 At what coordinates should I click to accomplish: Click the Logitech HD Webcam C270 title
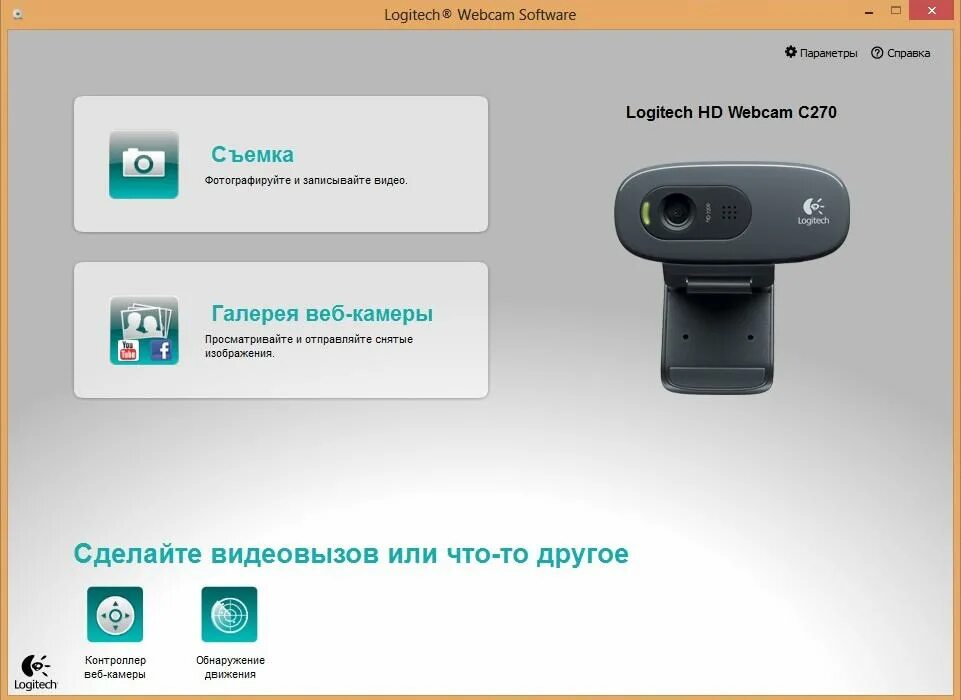coord(731,112)
